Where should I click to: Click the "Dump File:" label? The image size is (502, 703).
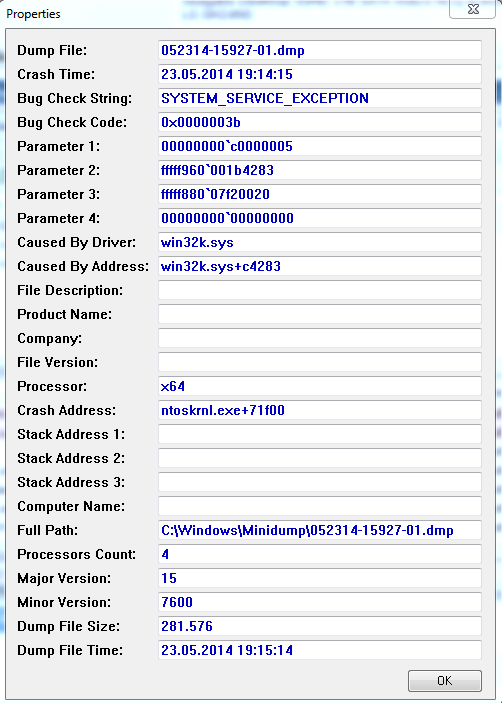coord(52,50)
